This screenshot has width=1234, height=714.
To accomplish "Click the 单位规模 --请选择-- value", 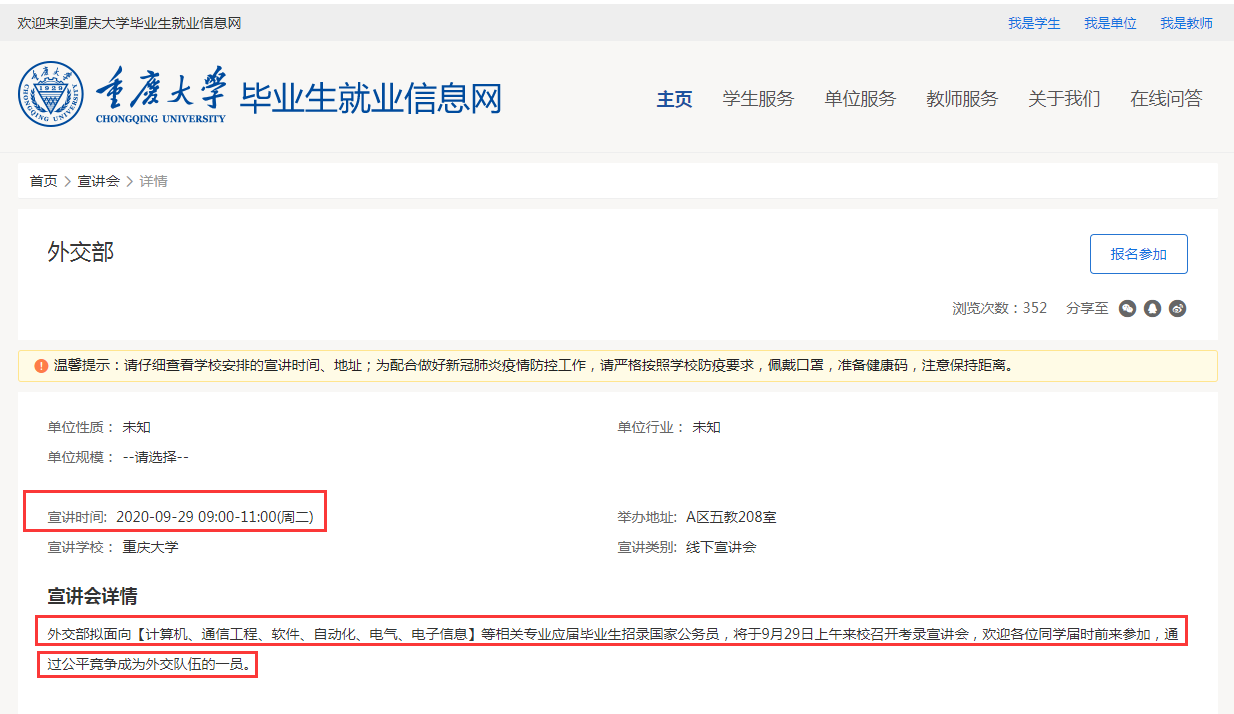I will pos(155,457).
